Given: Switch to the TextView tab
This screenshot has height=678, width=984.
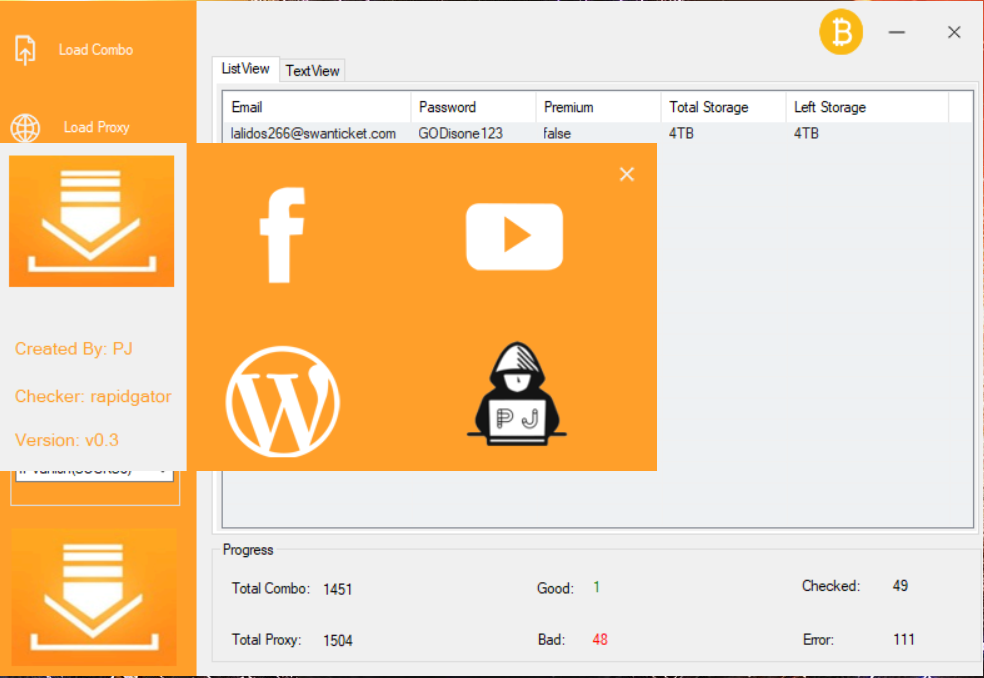Looking at the screenshot, I should click(313, 71).
